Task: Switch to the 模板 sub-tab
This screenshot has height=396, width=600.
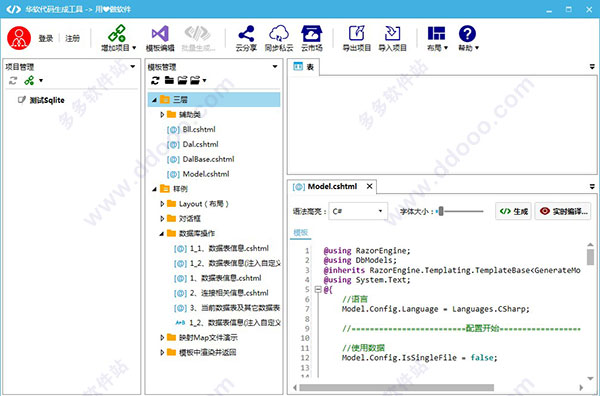Action: click(x=300, y=233)
